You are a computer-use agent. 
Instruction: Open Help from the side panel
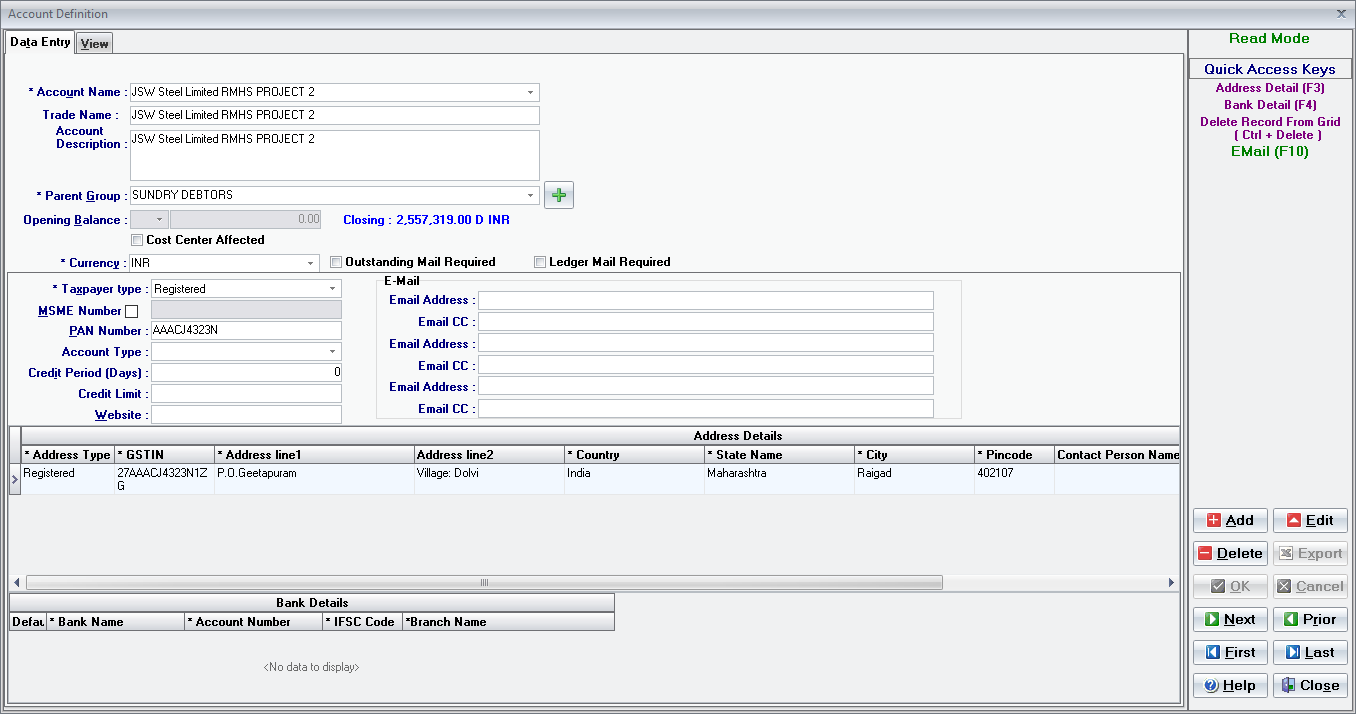click(1230, 685)
